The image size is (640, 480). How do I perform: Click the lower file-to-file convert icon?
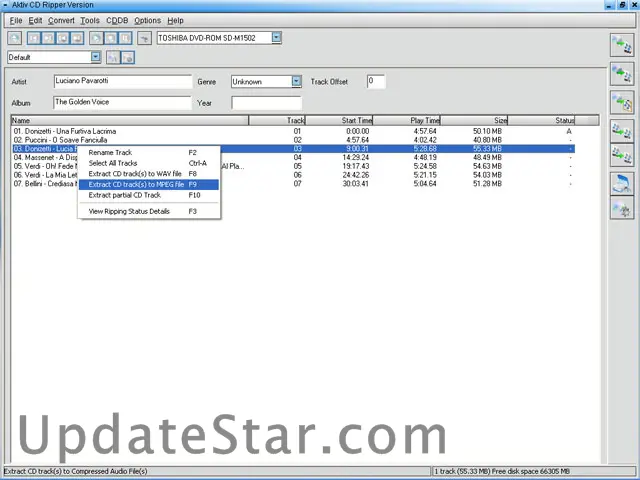click(x=622, y=155)
